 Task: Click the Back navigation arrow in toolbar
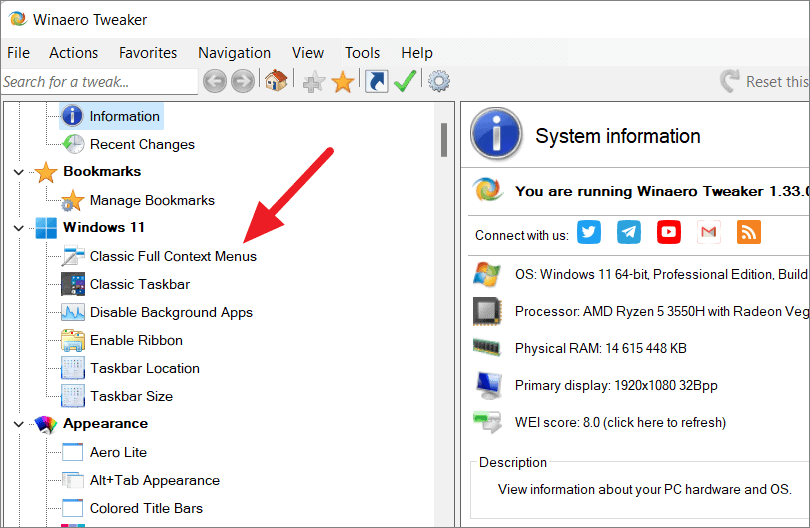[x=214, y=81]
